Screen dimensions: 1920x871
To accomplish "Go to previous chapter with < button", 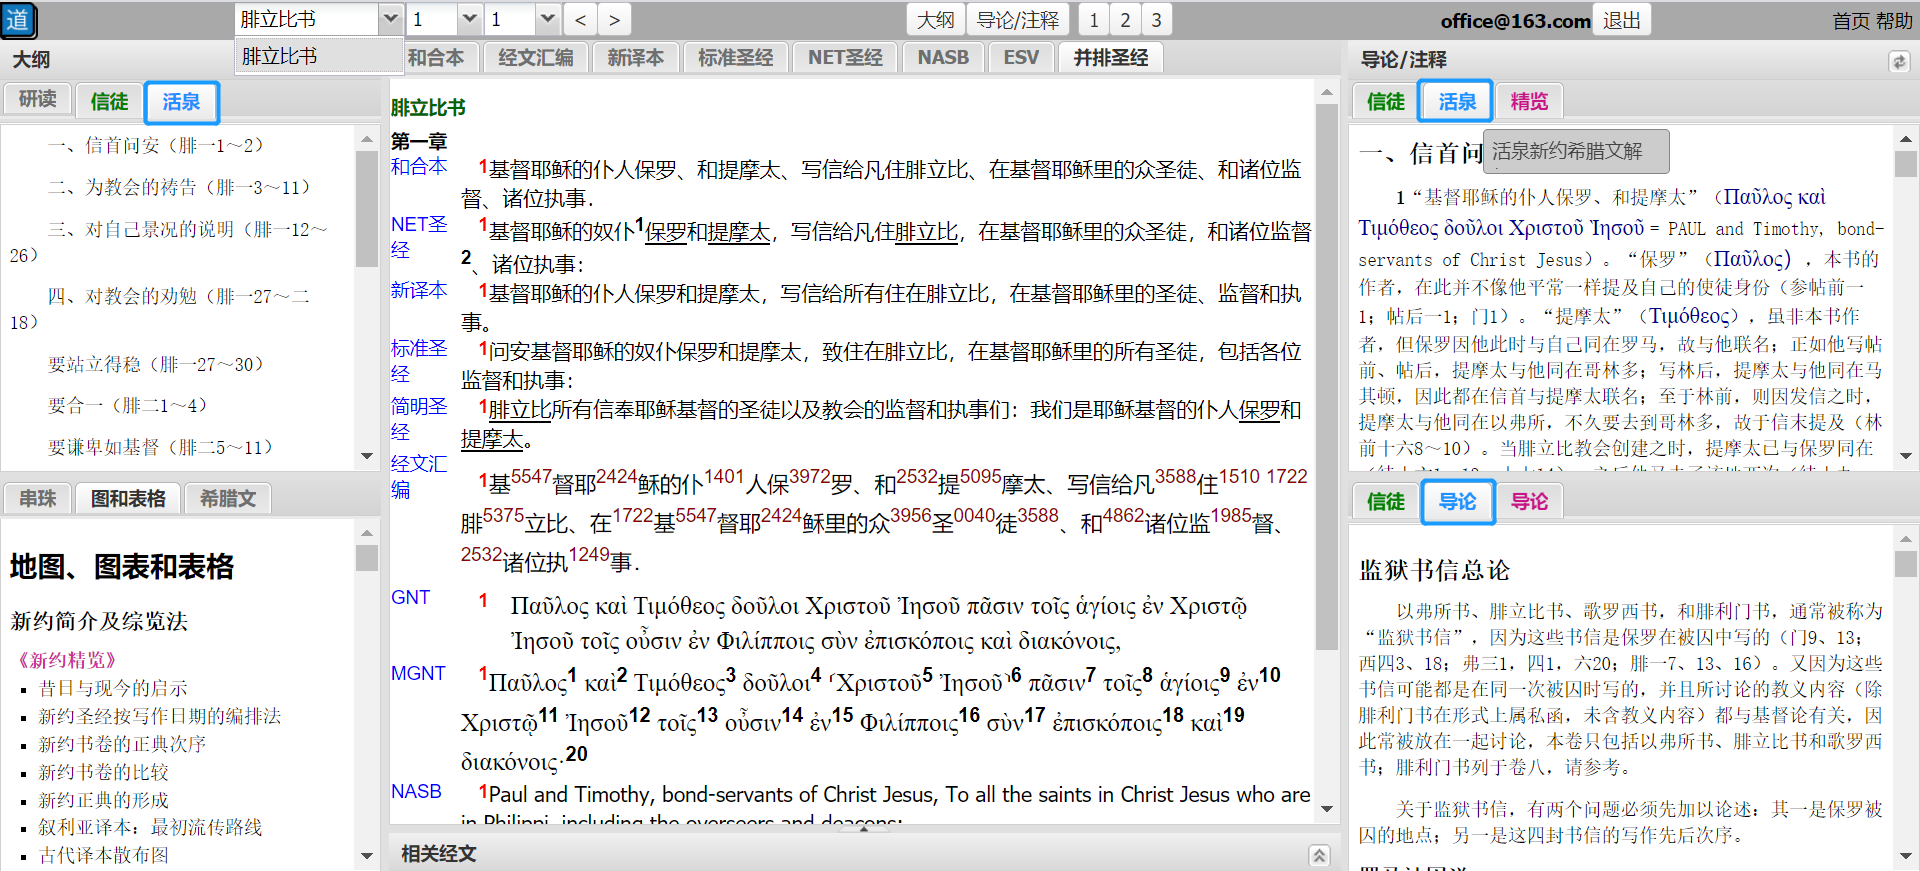I will (x=580, y=20).
